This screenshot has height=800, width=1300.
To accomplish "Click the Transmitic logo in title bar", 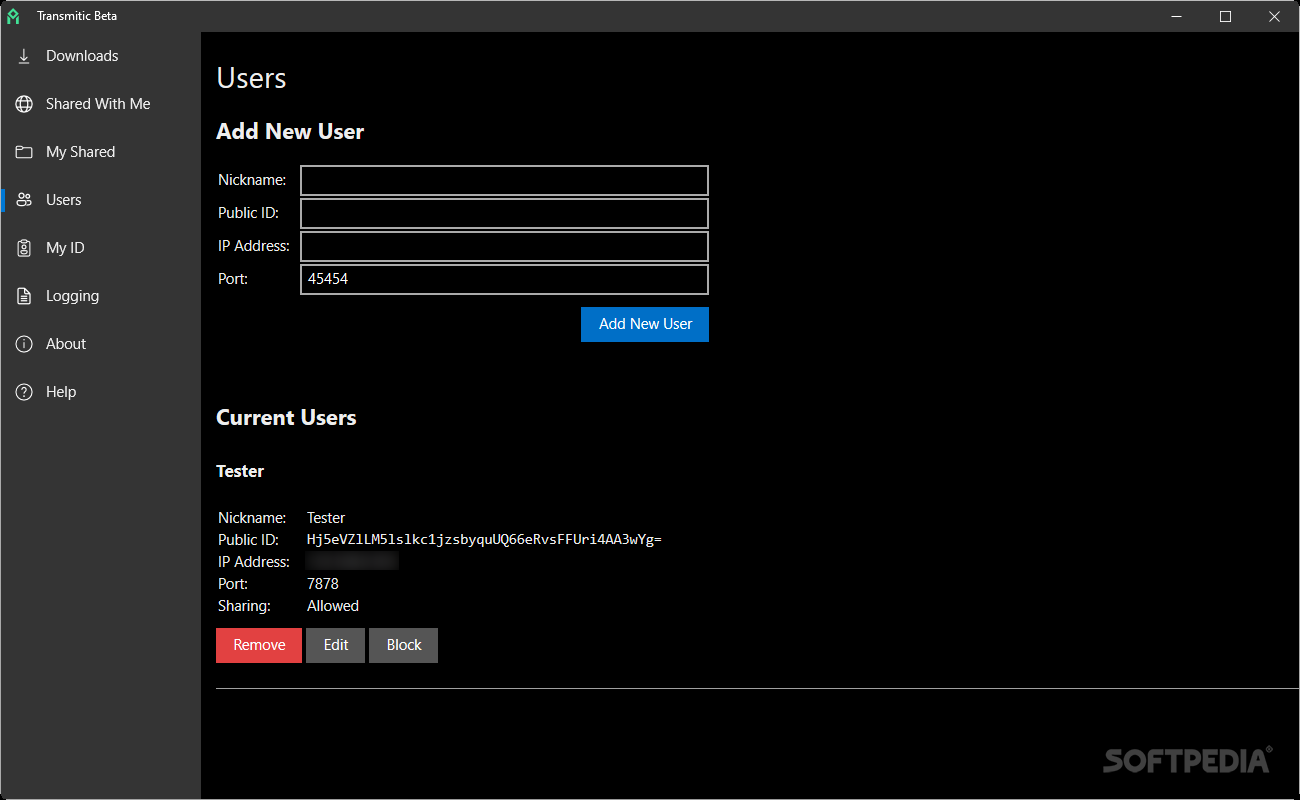I will pyautogui.click(x=13, y=16).
